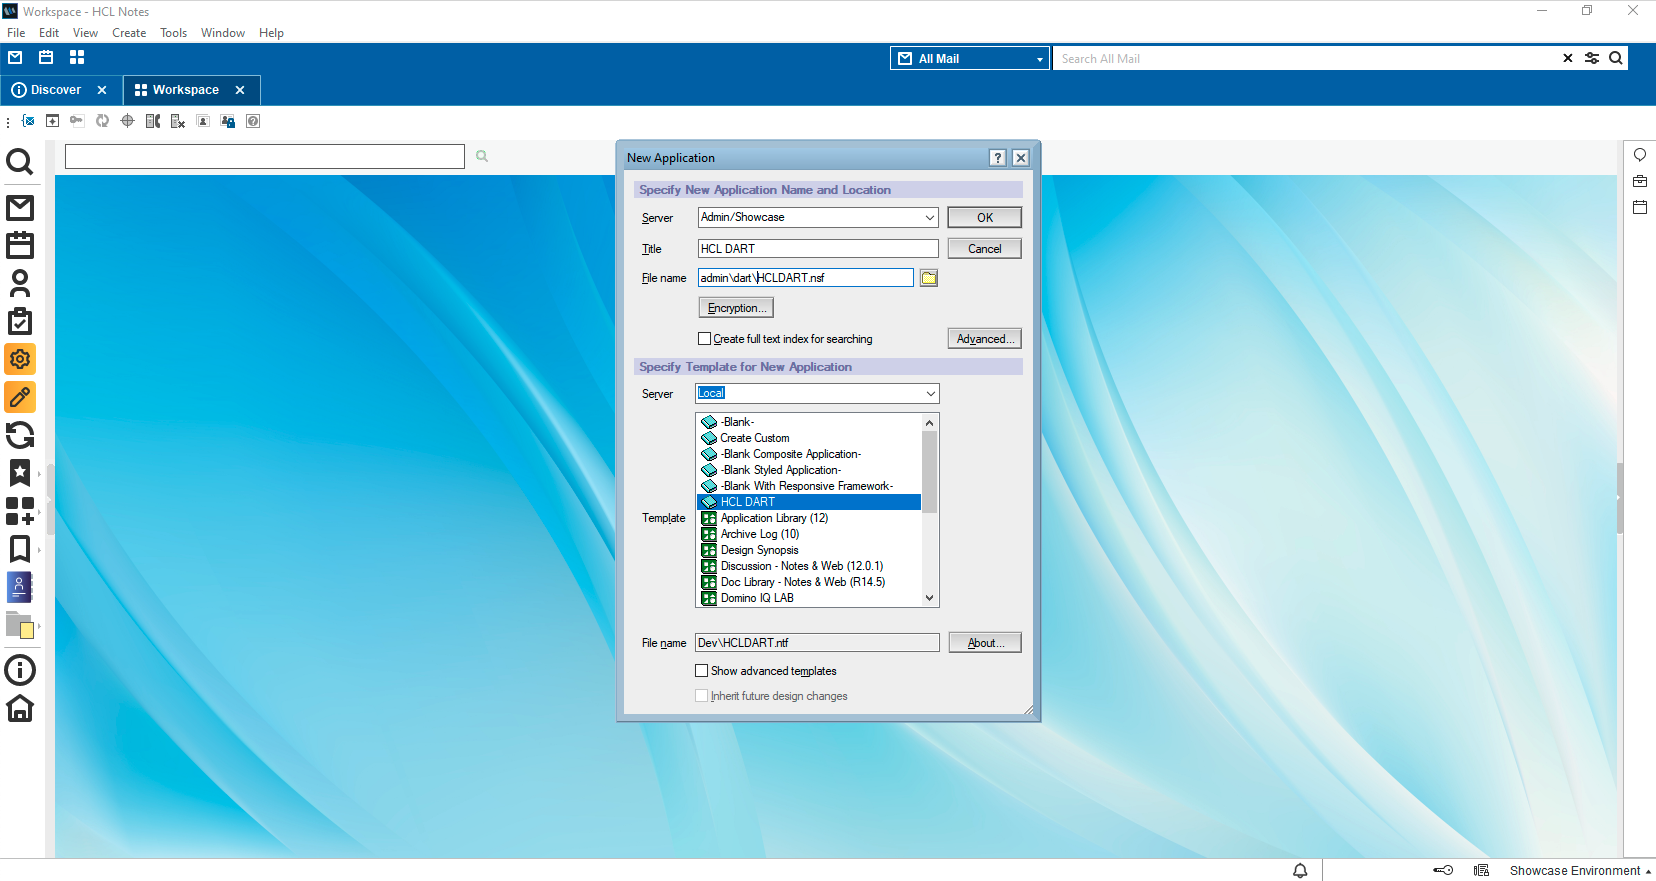Select the HCL DART template
Viewport: 1656px width, 881px height.
(x=809, y=502)
